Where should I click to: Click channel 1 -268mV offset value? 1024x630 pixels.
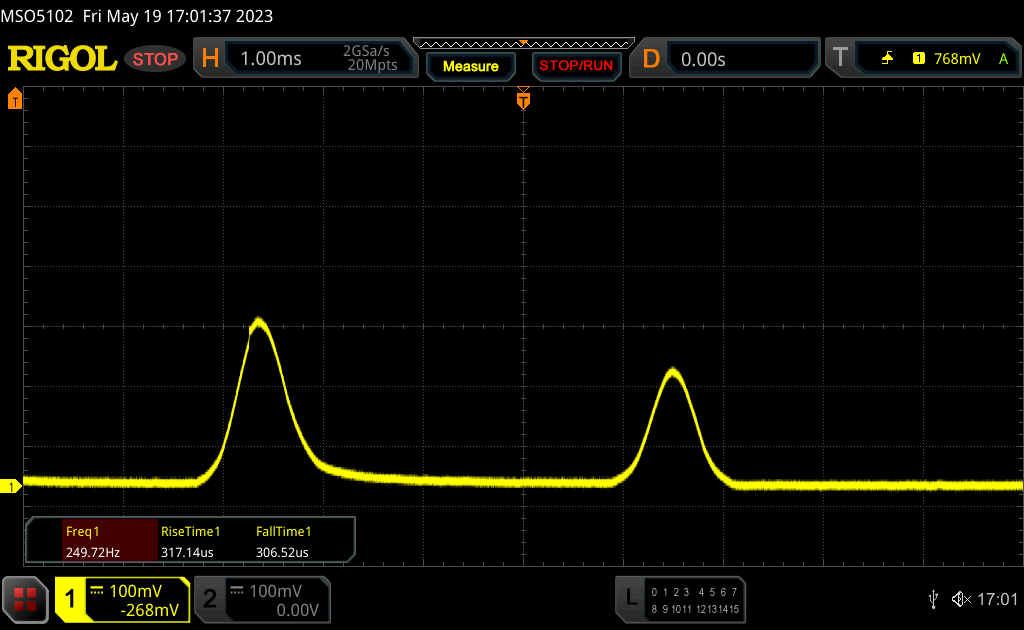coord(150,610)
